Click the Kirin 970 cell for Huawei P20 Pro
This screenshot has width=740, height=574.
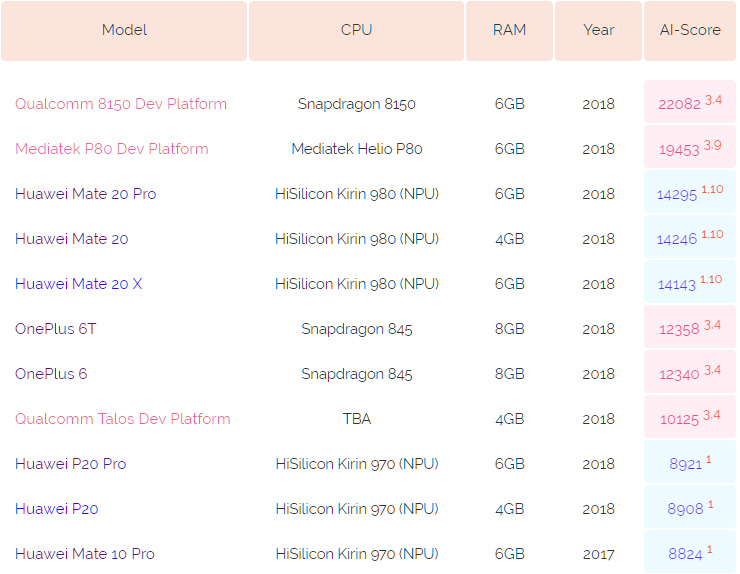(x=356, y=464)
